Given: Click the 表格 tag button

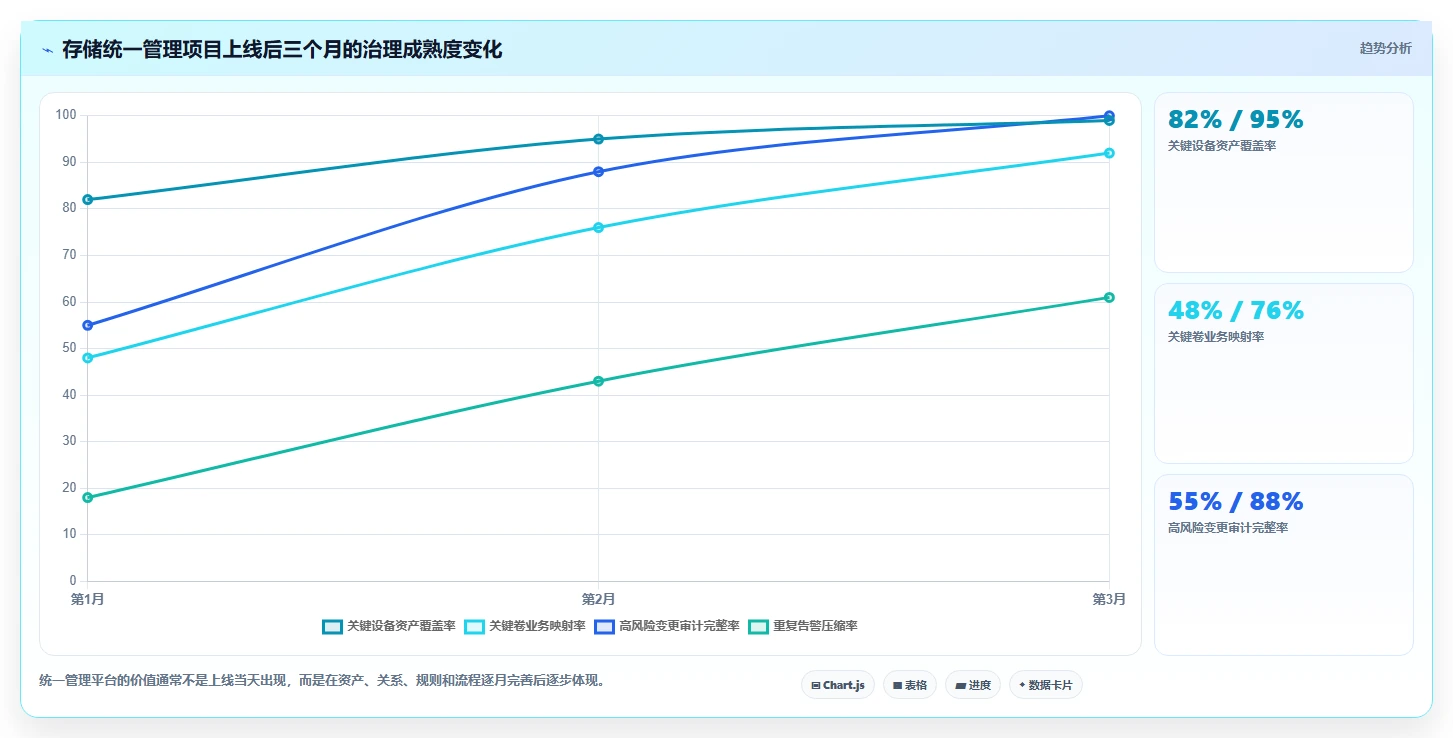Looking at the screenshot, I should 910,685.
